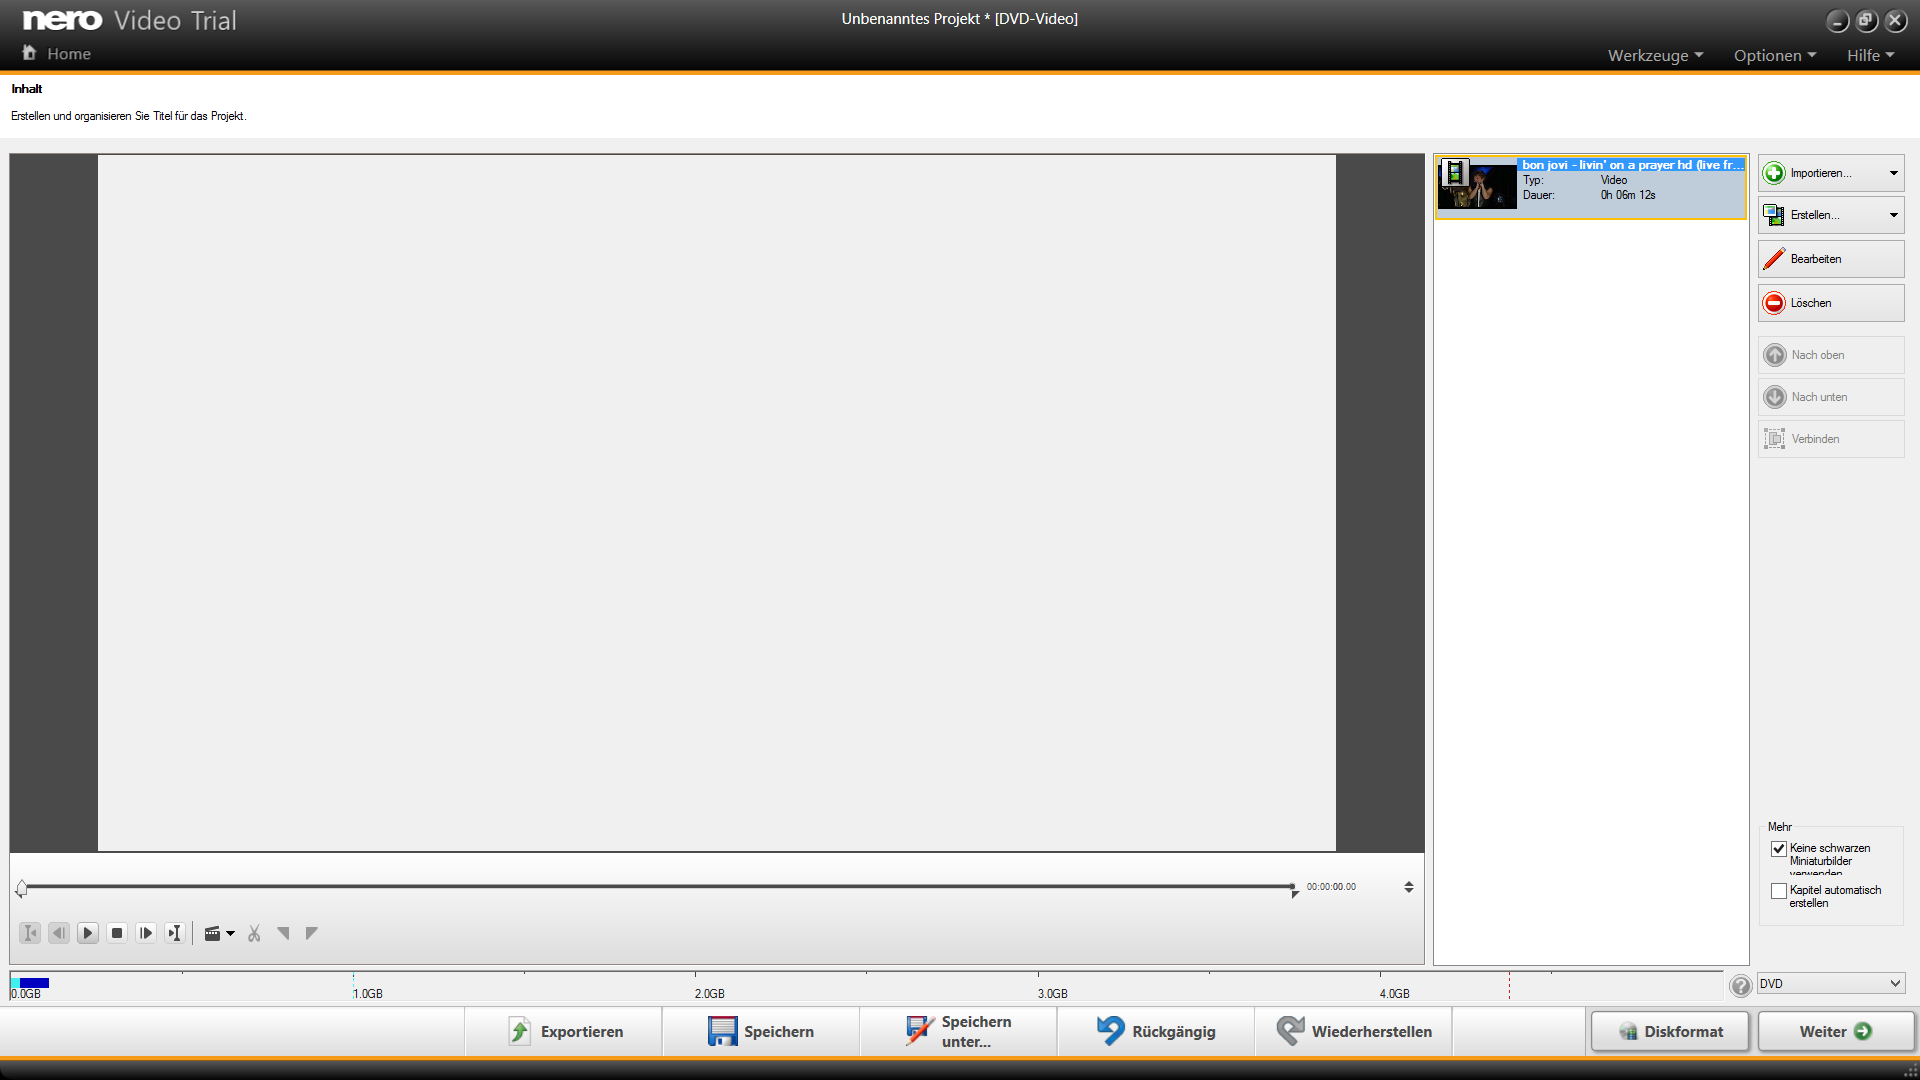Click the Home icon in header
The height and width of the screenshot is (1080, 1920).
(30, 53)
